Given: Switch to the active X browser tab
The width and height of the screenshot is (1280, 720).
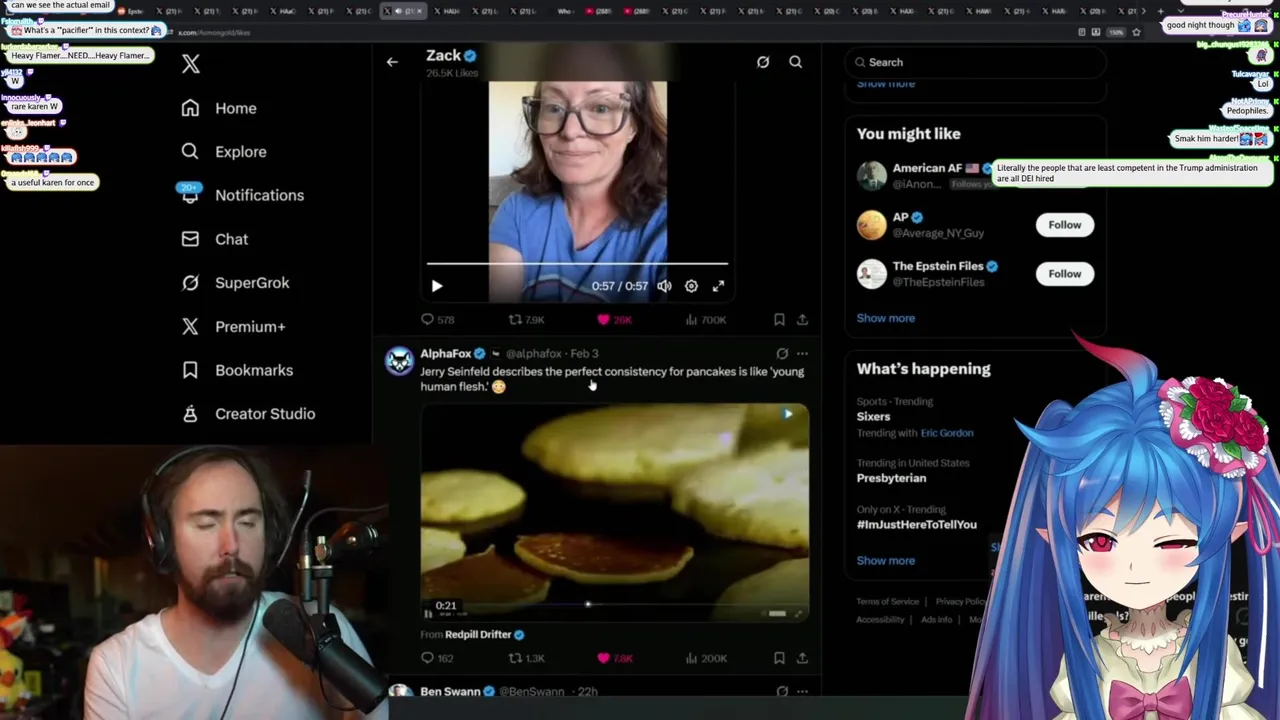Looking at the screenshot, I should [404, 11].
